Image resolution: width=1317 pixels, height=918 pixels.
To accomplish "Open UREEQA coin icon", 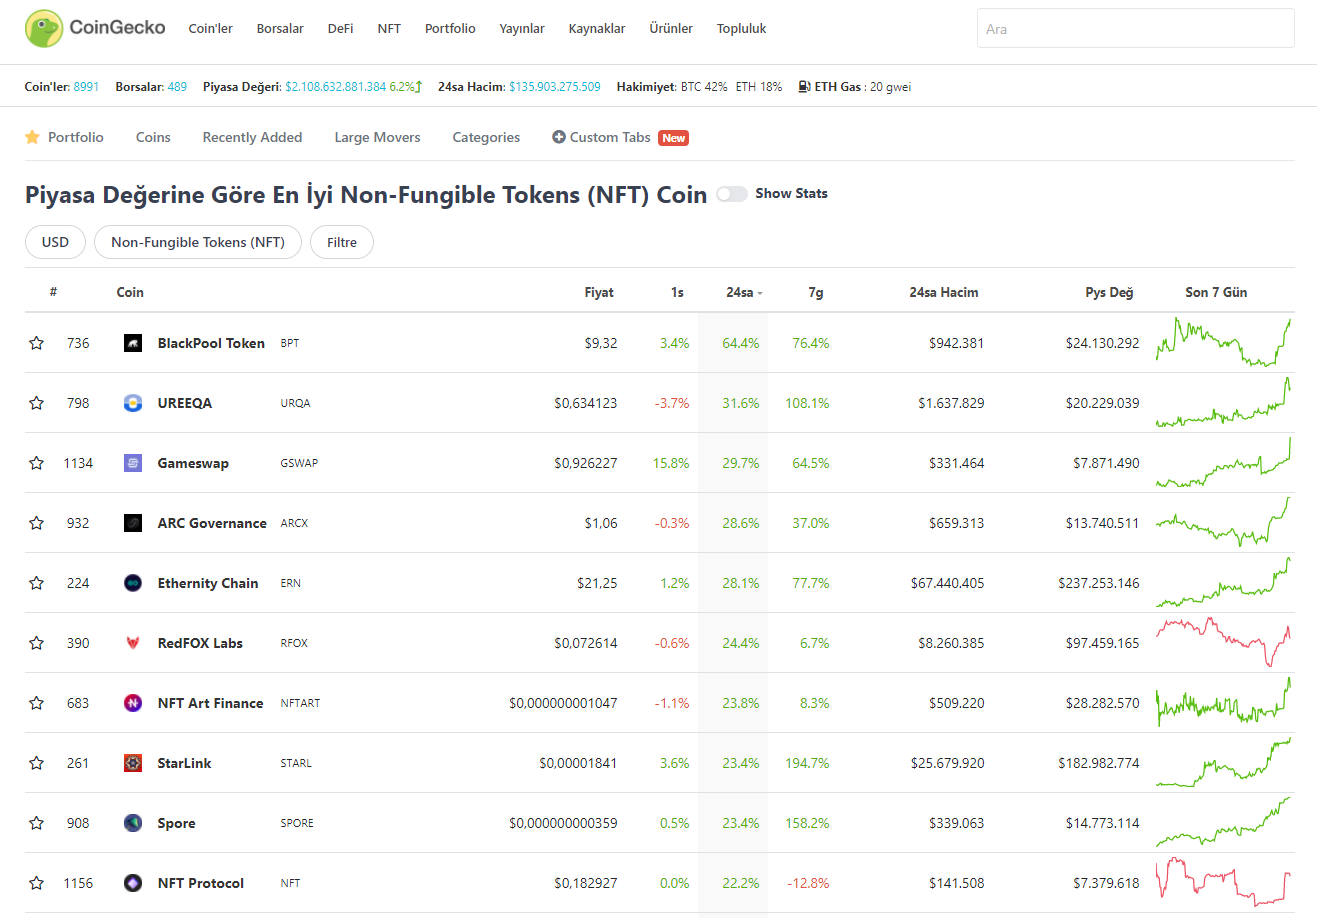I will click(133, 403).
